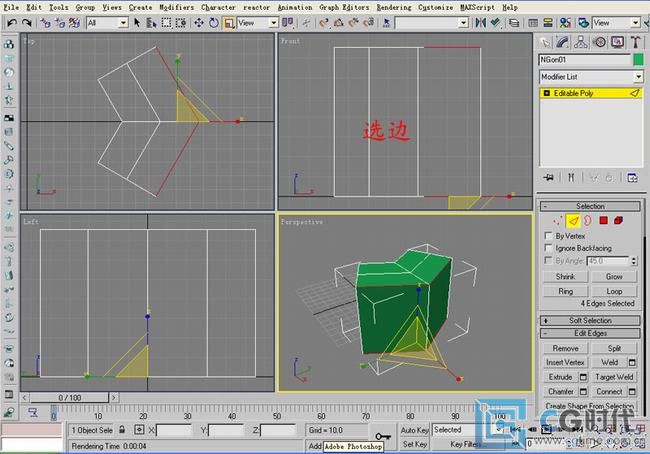This screenshot has height=454, width=650.
Task: Click the Mirror tool icon
Action: [480, 23]
